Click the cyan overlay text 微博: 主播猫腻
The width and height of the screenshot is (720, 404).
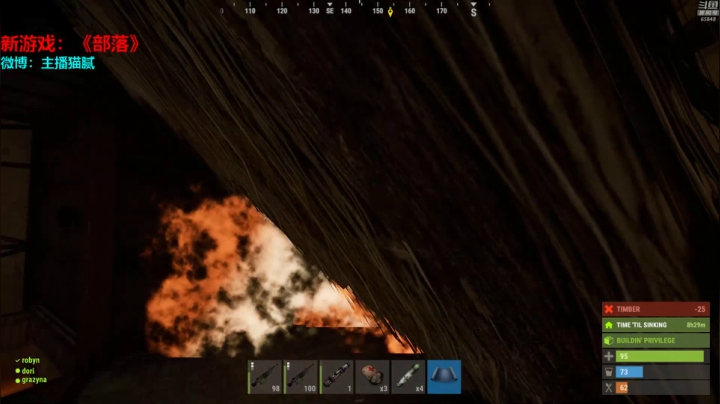click(x=48, y=63)
